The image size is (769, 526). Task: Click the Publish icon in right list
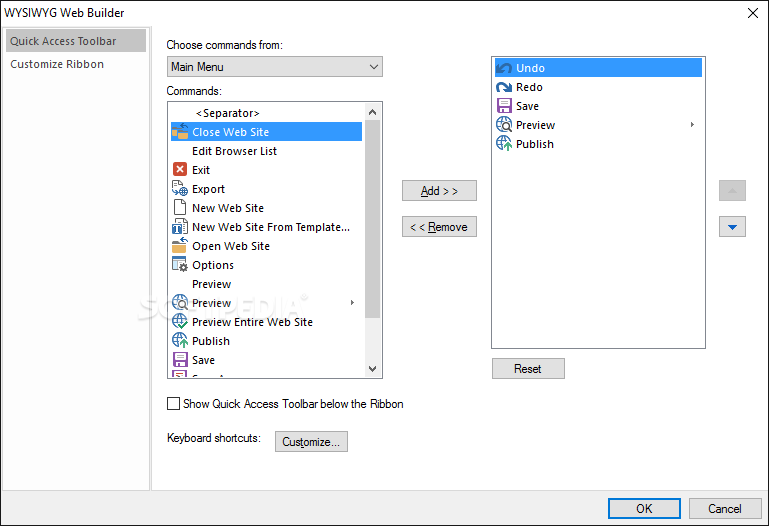tap(504, 144)
